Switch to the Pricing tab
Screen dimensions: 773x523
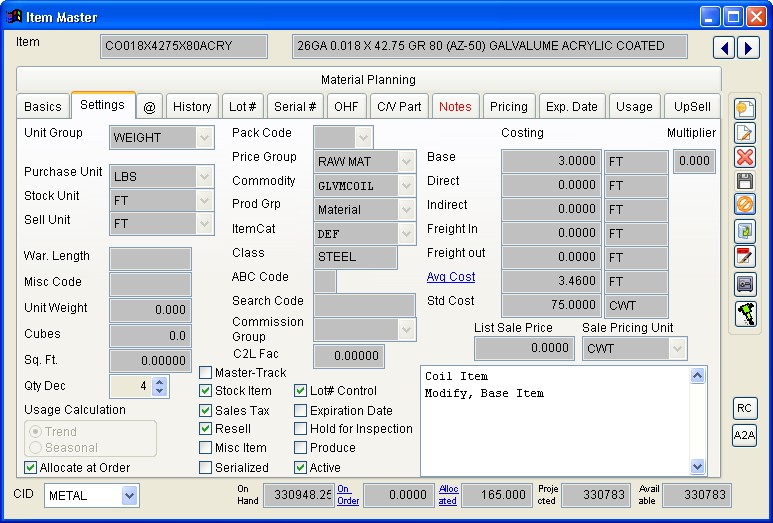508,107
